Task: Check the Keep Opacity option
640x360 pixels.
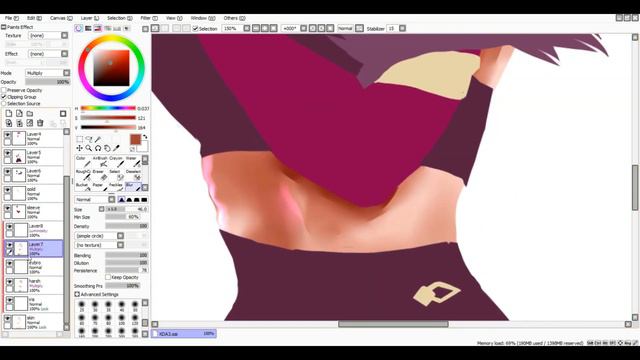Action: pyautogui.click(x=108, y=277)
